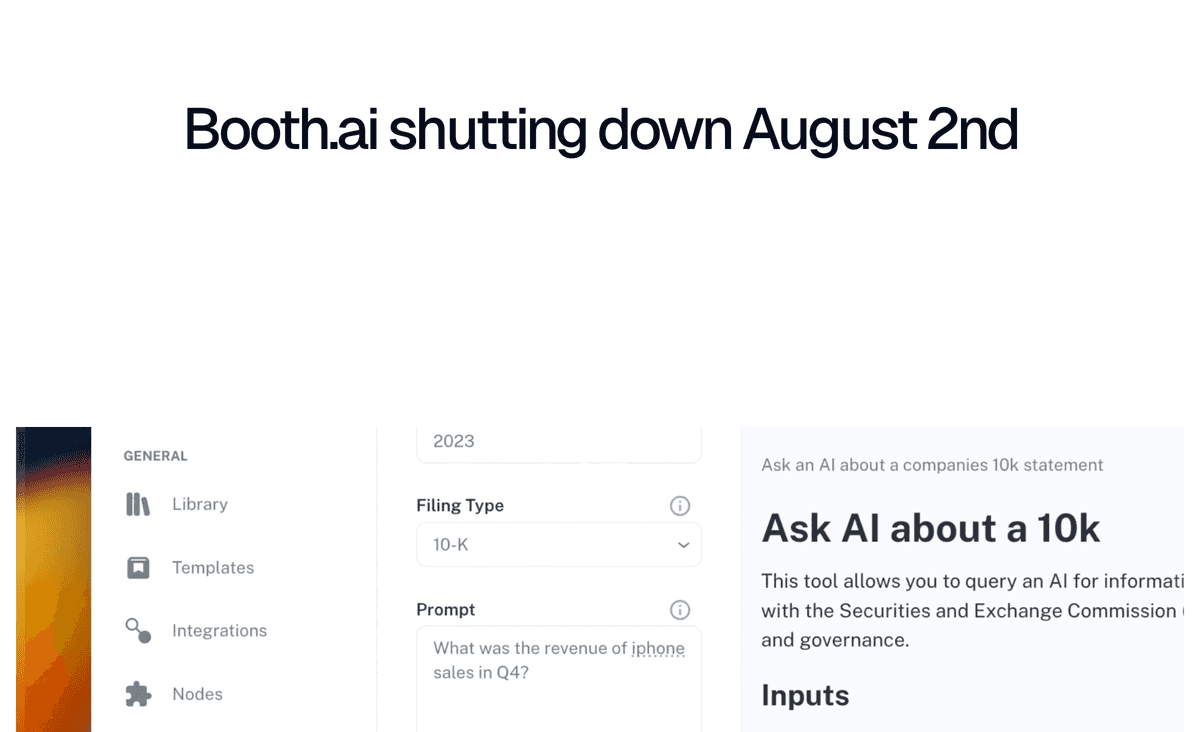Click the Integrations connector icon

coord(138,630)
